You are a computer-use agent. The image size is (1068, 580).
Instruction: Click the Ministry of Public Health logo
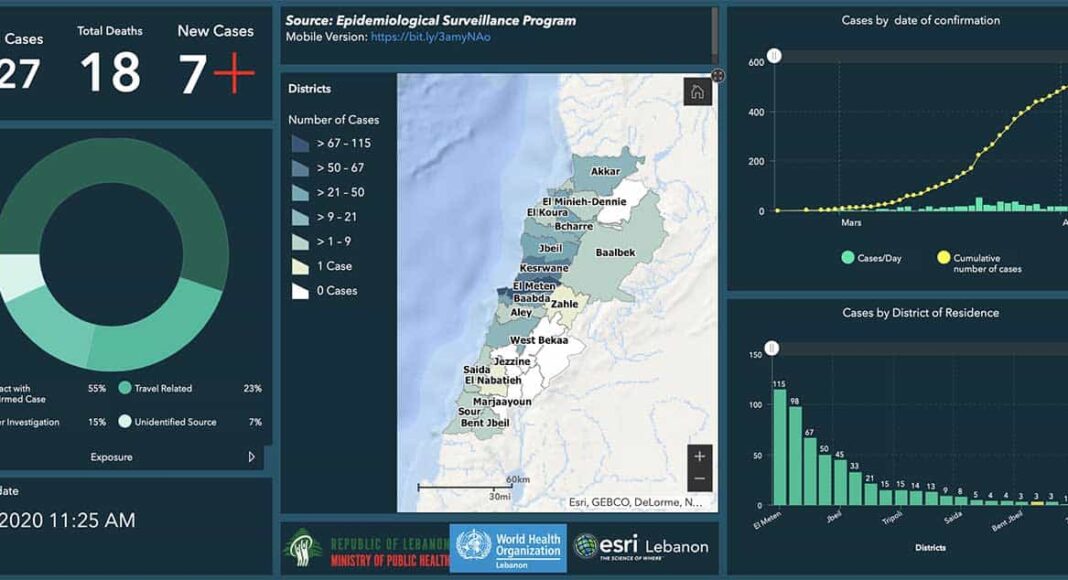coord(366,548)
